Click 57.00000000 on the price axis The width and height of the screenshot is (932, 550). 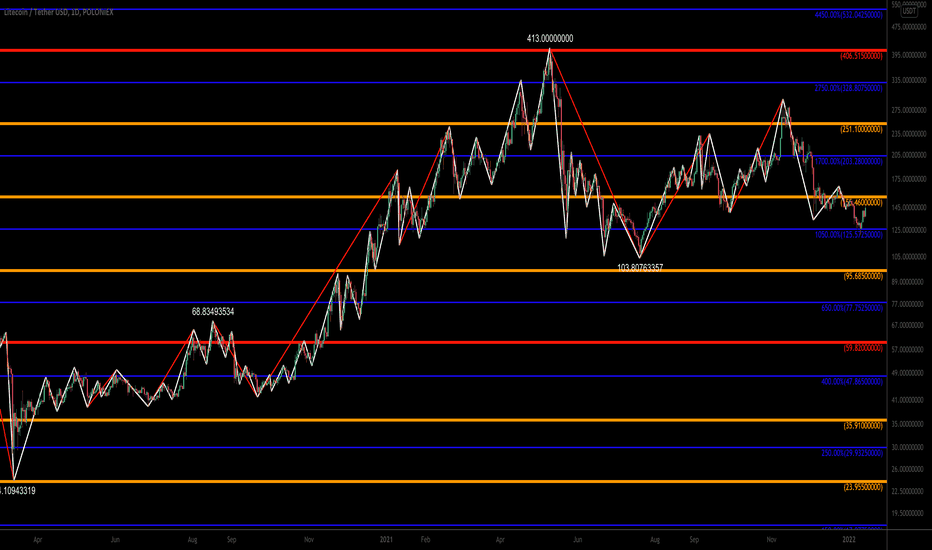pos(909,350)
